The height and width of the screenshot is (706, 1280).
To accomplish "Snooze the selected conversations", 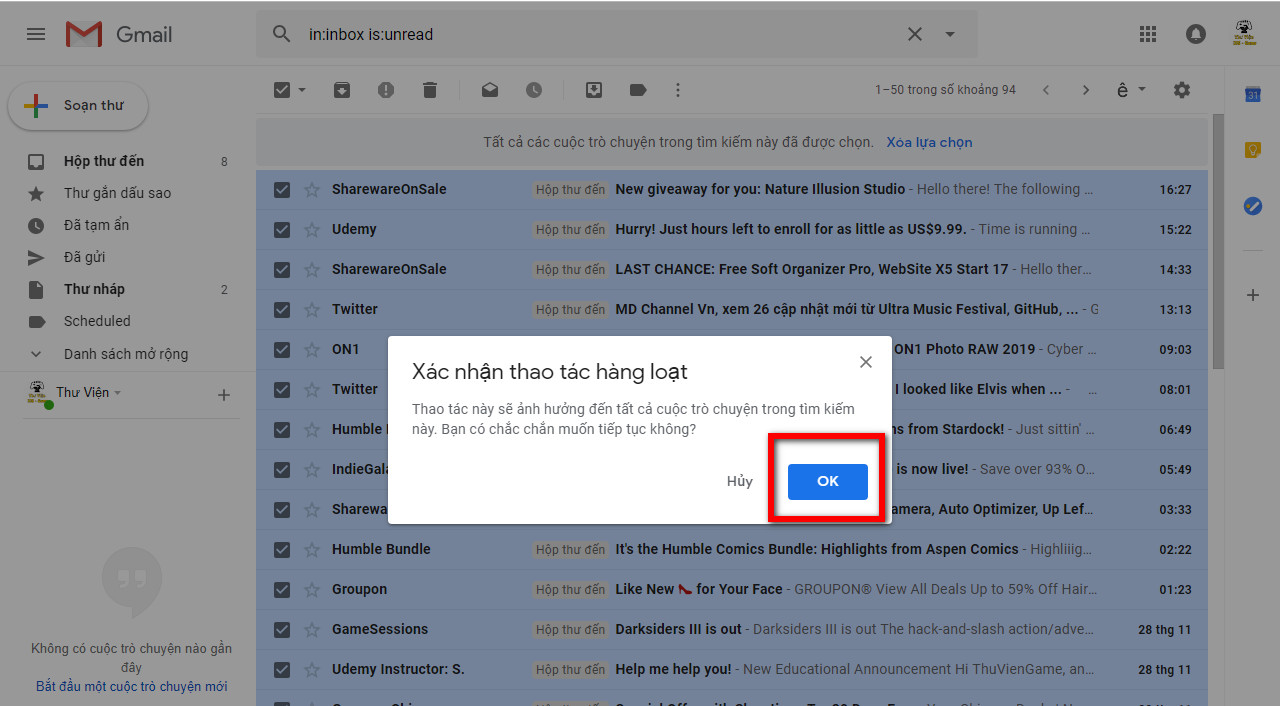I will click(x=533, y=89).
